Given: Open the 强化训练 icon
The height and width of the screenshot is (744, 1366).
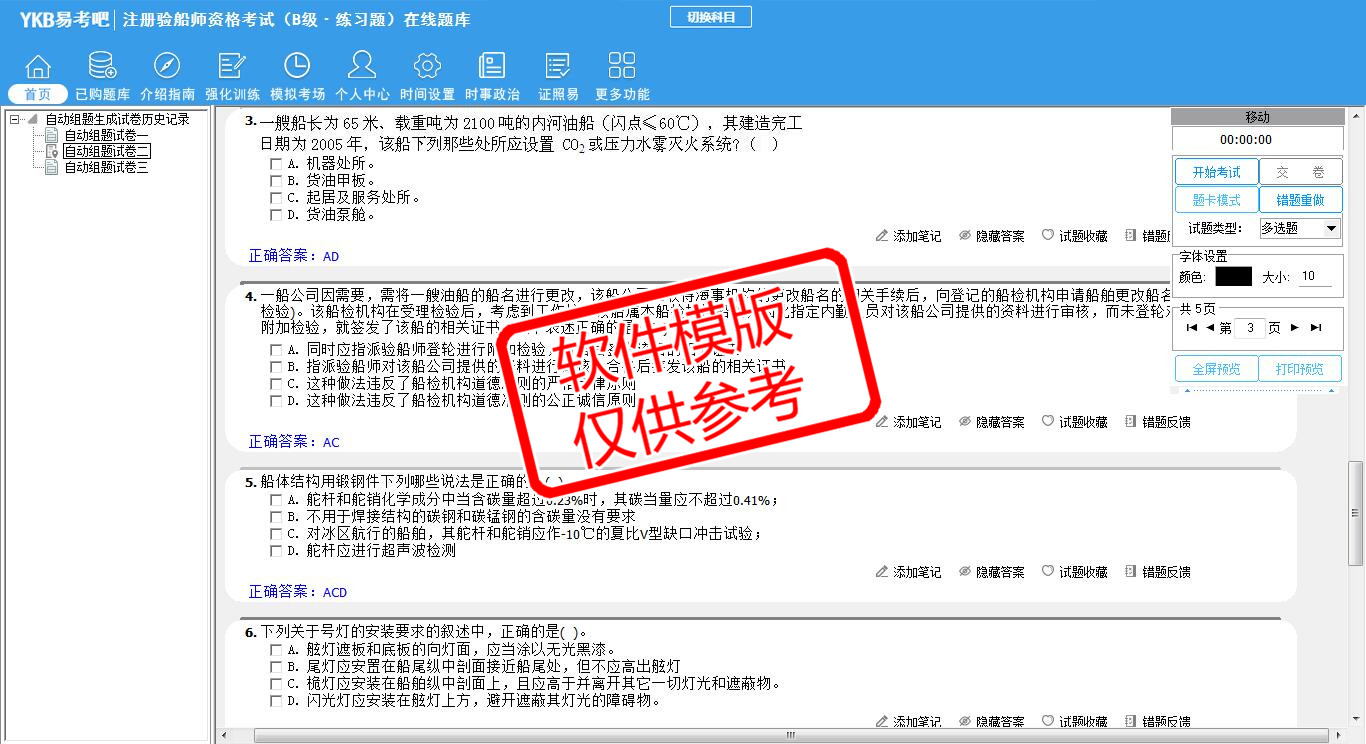Looking at the screenshot, I should click(x=232, y=67).
